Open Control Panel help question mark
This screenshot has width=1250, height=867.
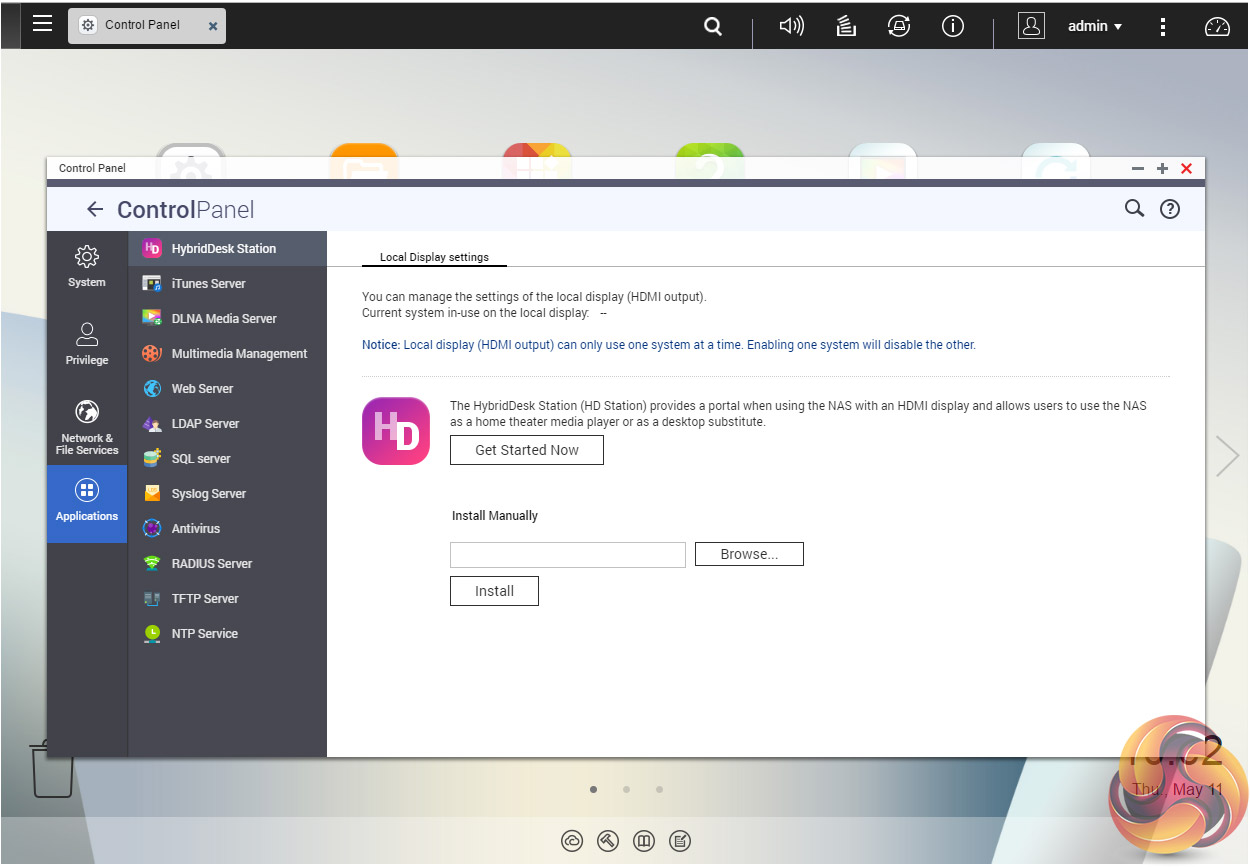pos(1170,209)
